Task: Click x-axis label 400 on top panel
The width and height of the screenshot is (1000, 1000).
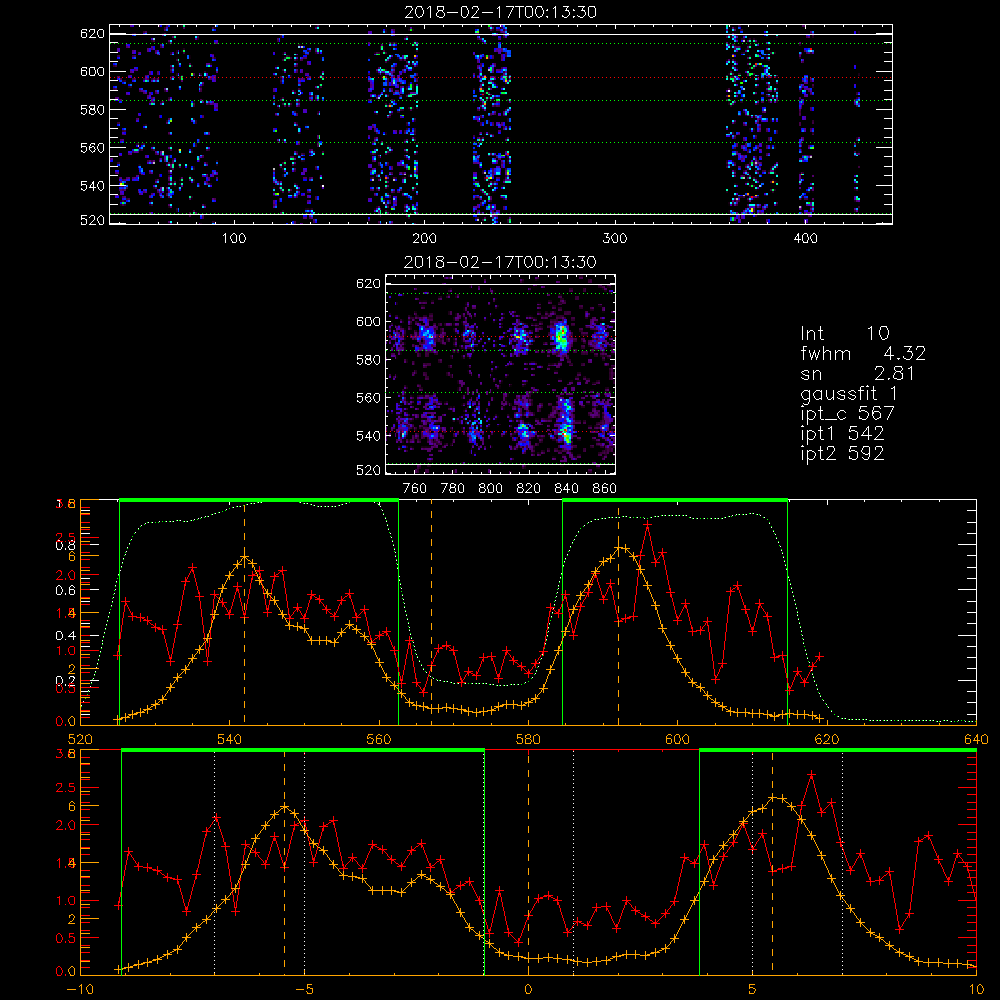Action: click(805, 239)
